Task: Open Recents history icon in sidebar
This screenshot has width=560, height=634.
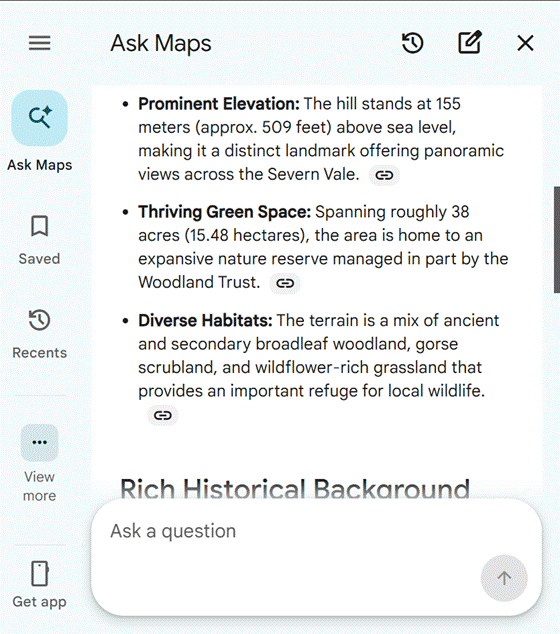Action: [x=40, y=320]
